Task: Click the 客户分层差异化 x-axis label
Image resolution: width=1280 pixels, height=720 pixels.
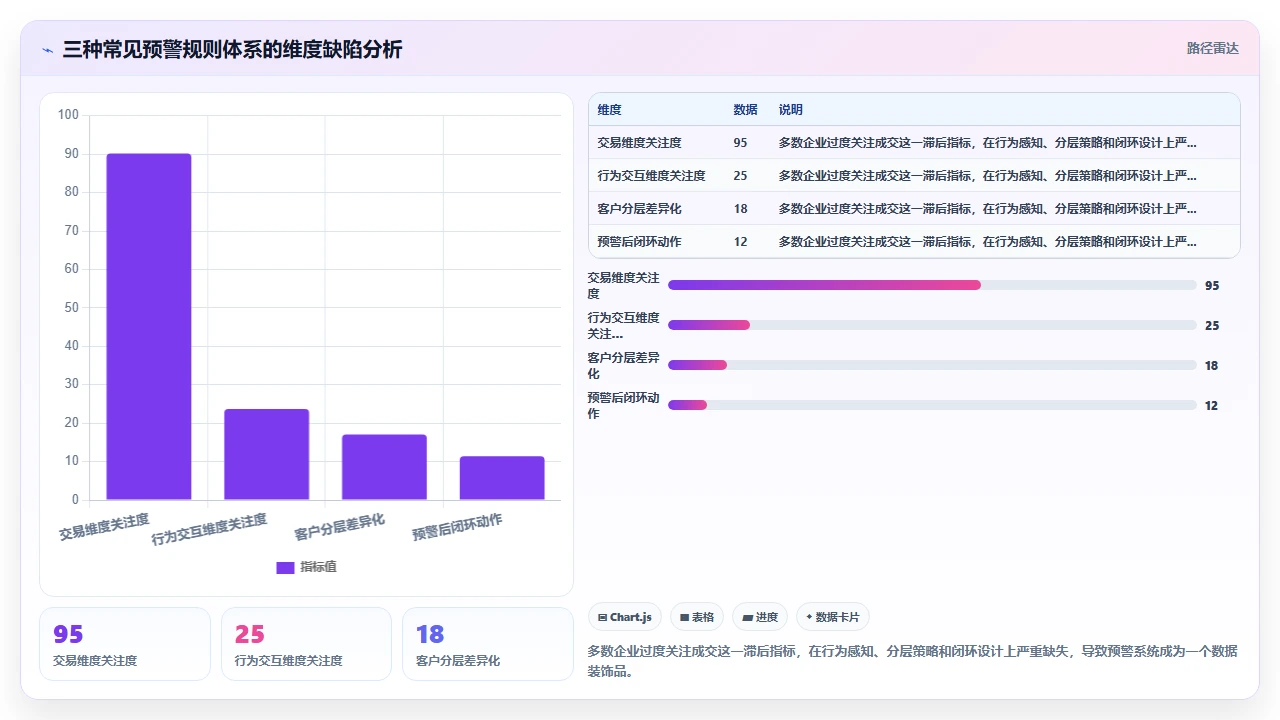Action: 340,527
